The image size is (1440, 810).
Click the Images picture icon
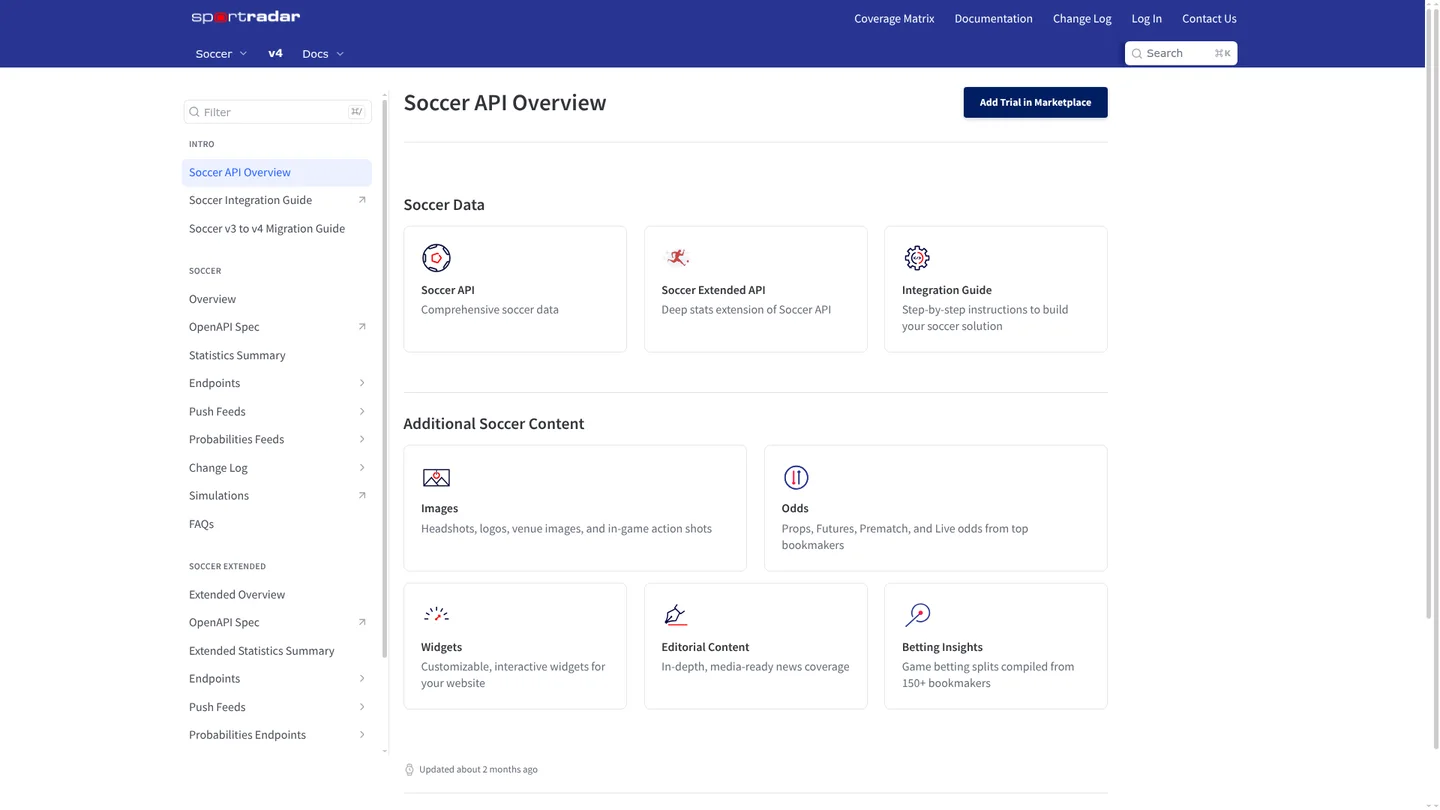click(436, 477)
